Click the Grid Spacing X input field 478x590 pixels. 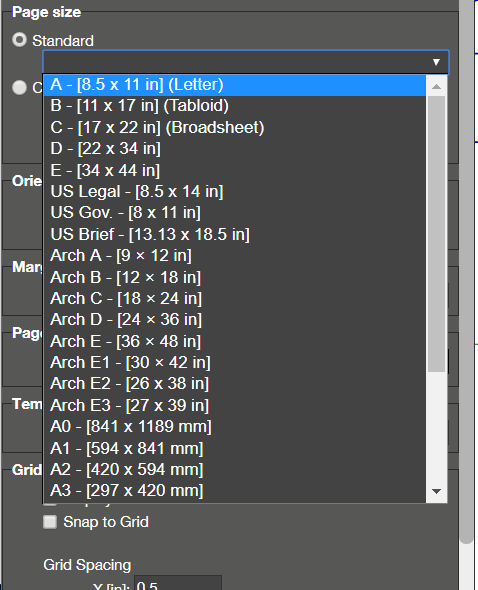[178, 583]
